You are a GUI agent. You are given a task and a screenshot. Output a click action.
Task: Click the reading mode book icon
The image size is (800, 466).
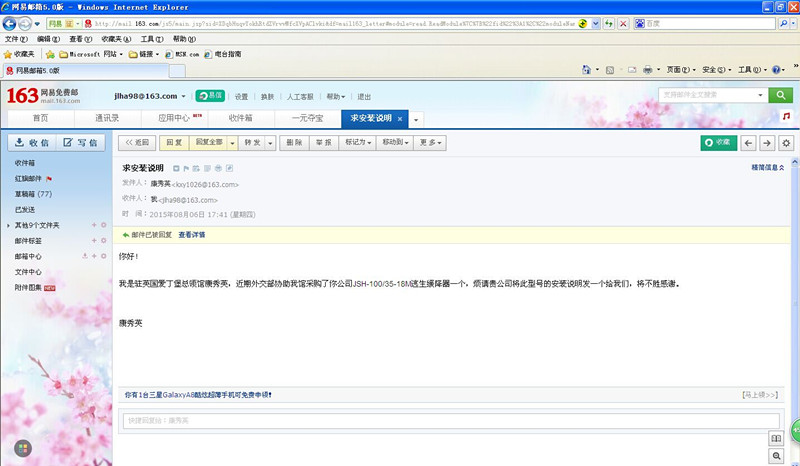tap(775, 439)
